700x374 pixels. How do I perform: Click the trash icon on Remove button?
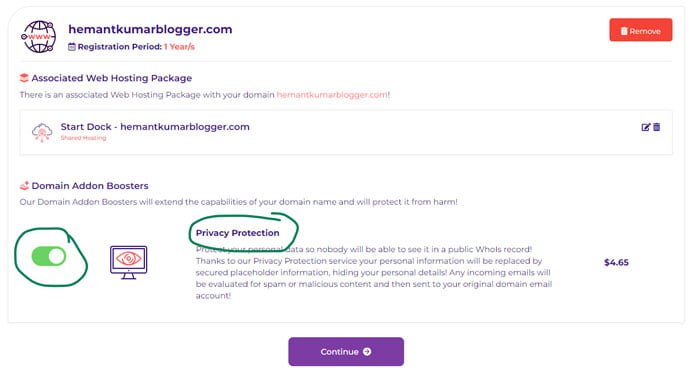point(624,31)
